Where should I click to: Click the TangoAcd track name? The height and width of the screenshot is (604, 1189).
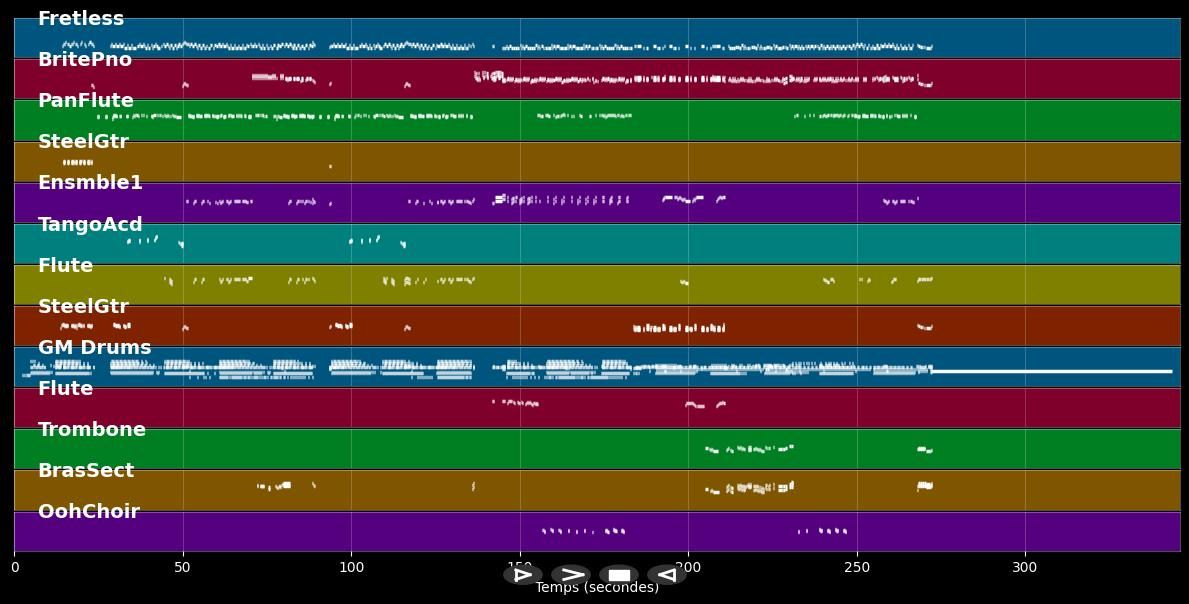click(x=90, y=225)
